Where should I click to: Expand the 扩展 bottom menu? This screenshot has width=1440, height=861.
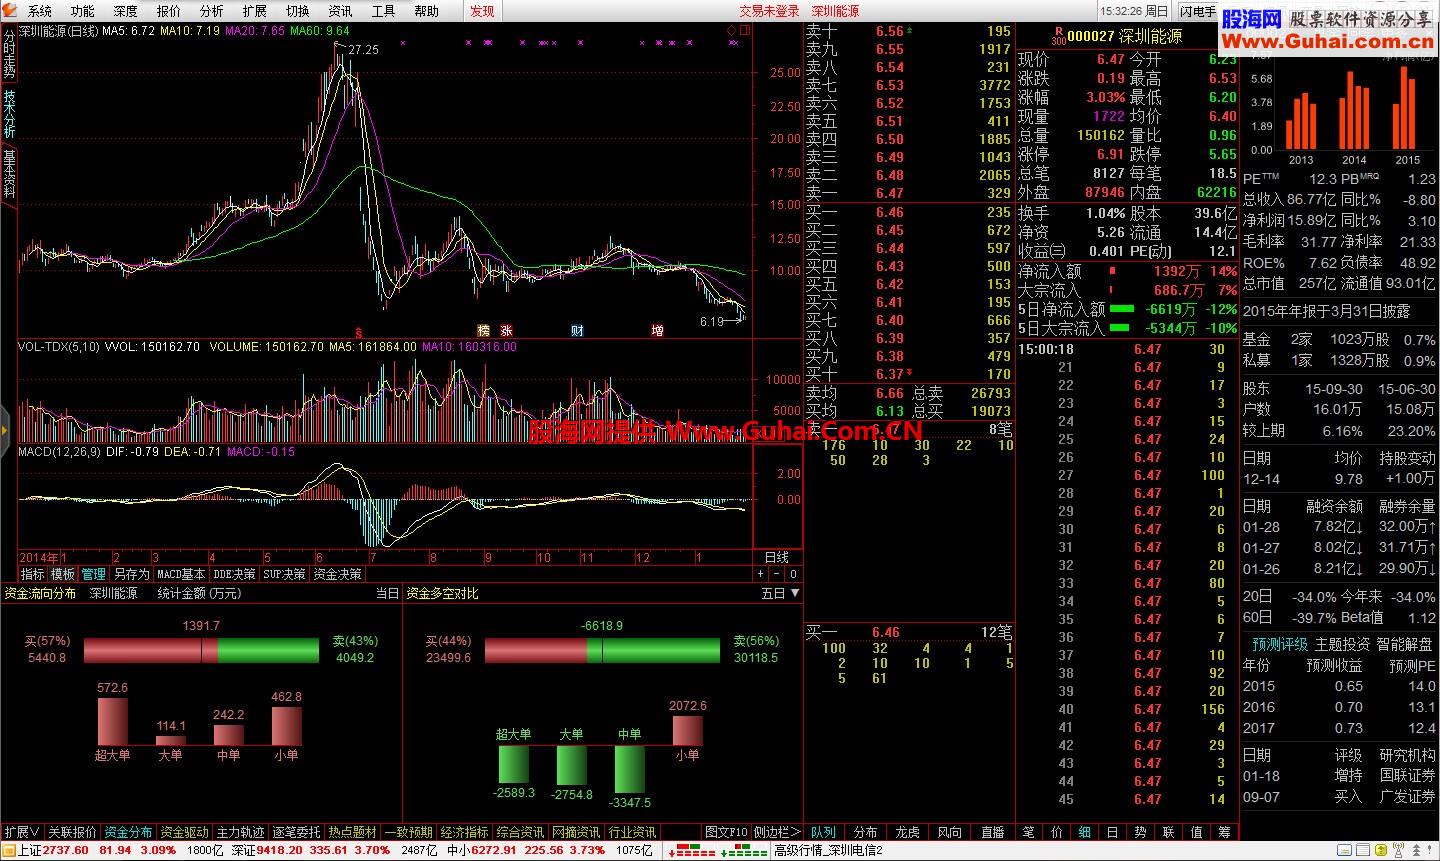pyautogui.click(x=22, y=832)
